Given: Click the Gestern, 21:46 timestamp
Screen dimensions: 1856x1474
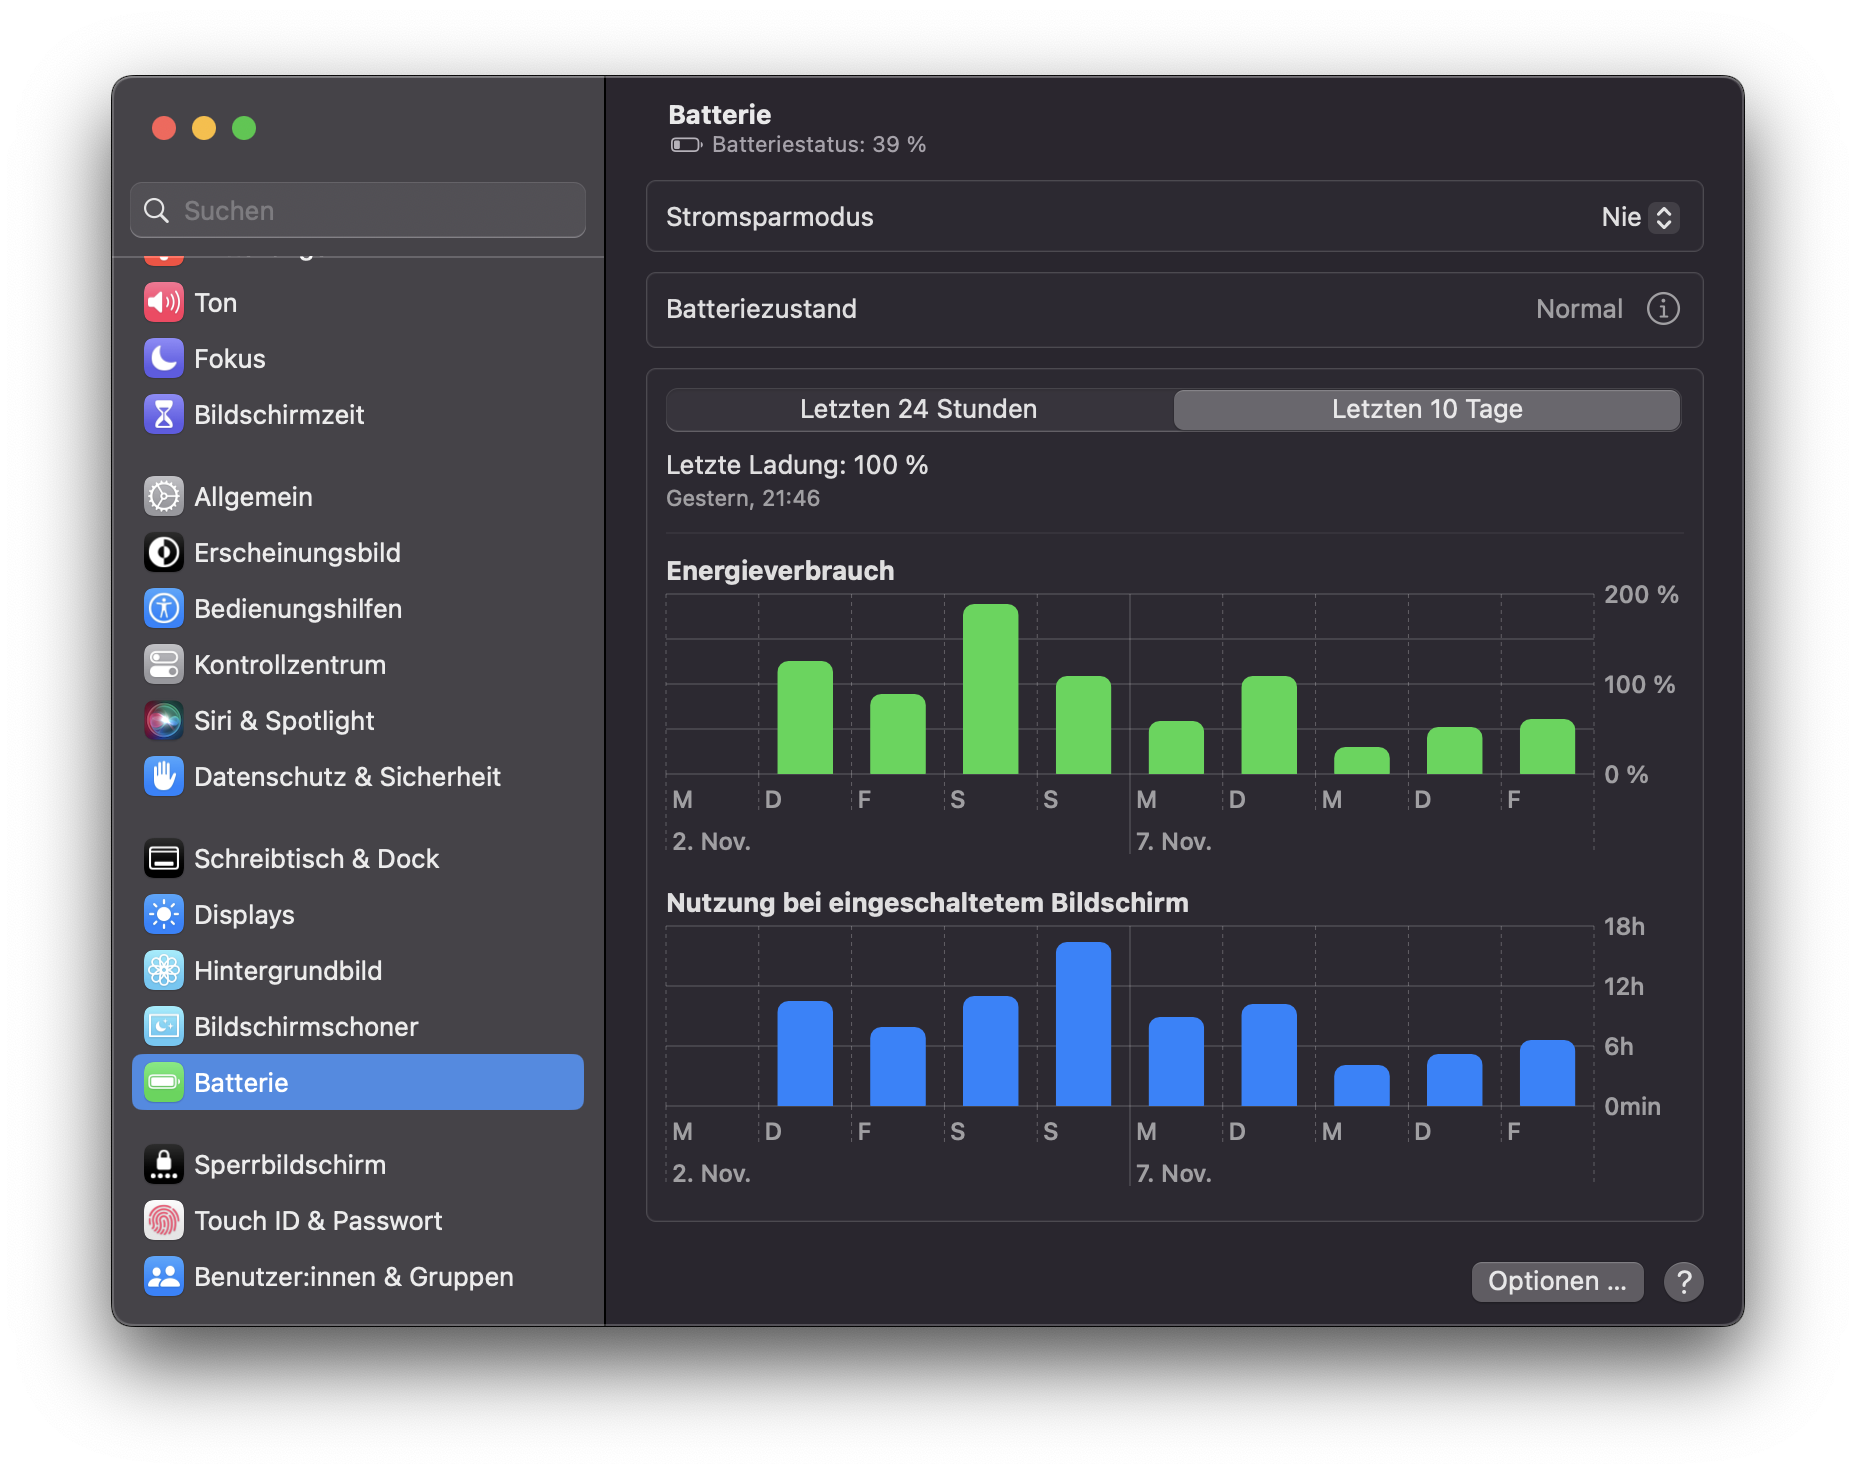Looking at the screenshot, I should [743, 498].
